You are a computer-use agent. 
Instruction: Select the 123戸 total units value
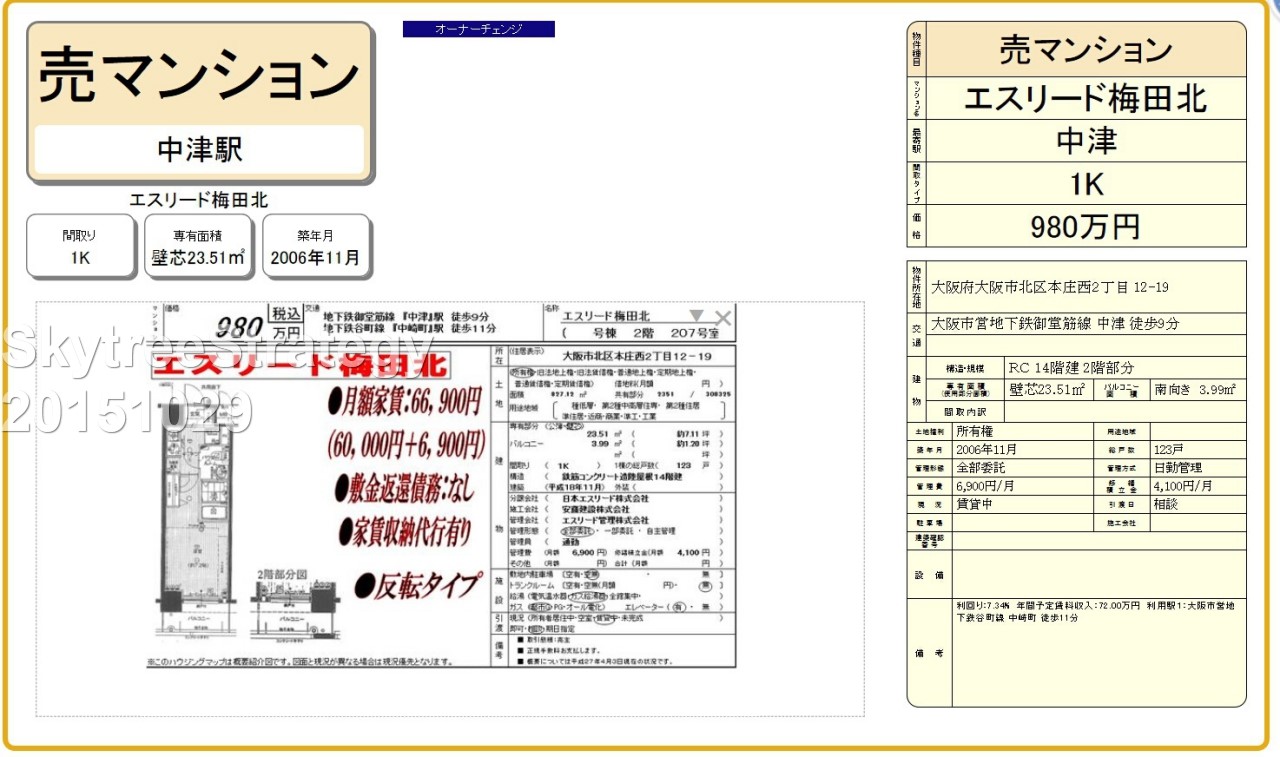(x=1169, y=450)
